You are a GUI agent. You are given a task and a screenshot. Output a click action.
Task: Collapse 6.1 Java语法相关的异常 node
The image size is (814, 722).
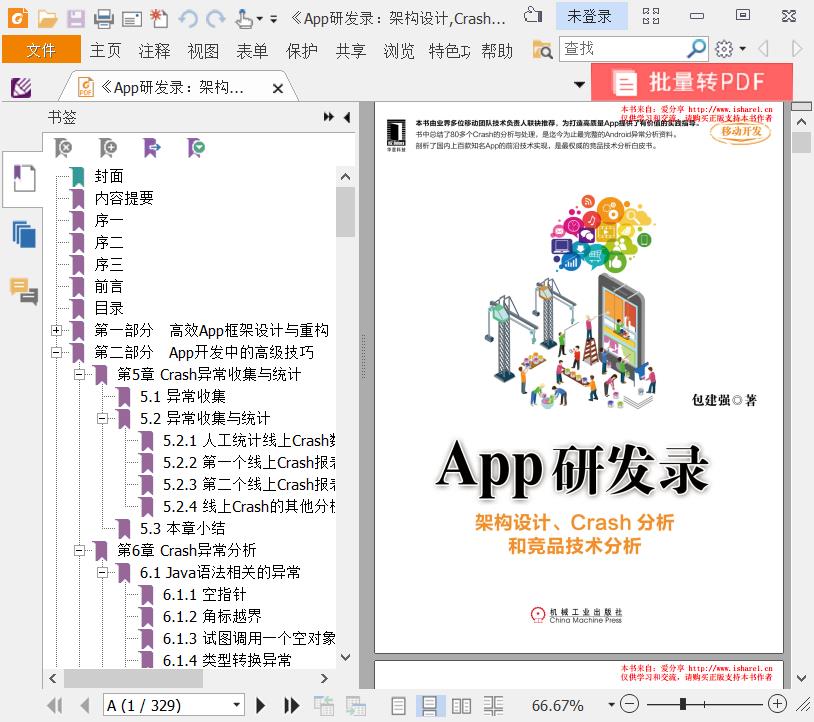tap(103, 573)
